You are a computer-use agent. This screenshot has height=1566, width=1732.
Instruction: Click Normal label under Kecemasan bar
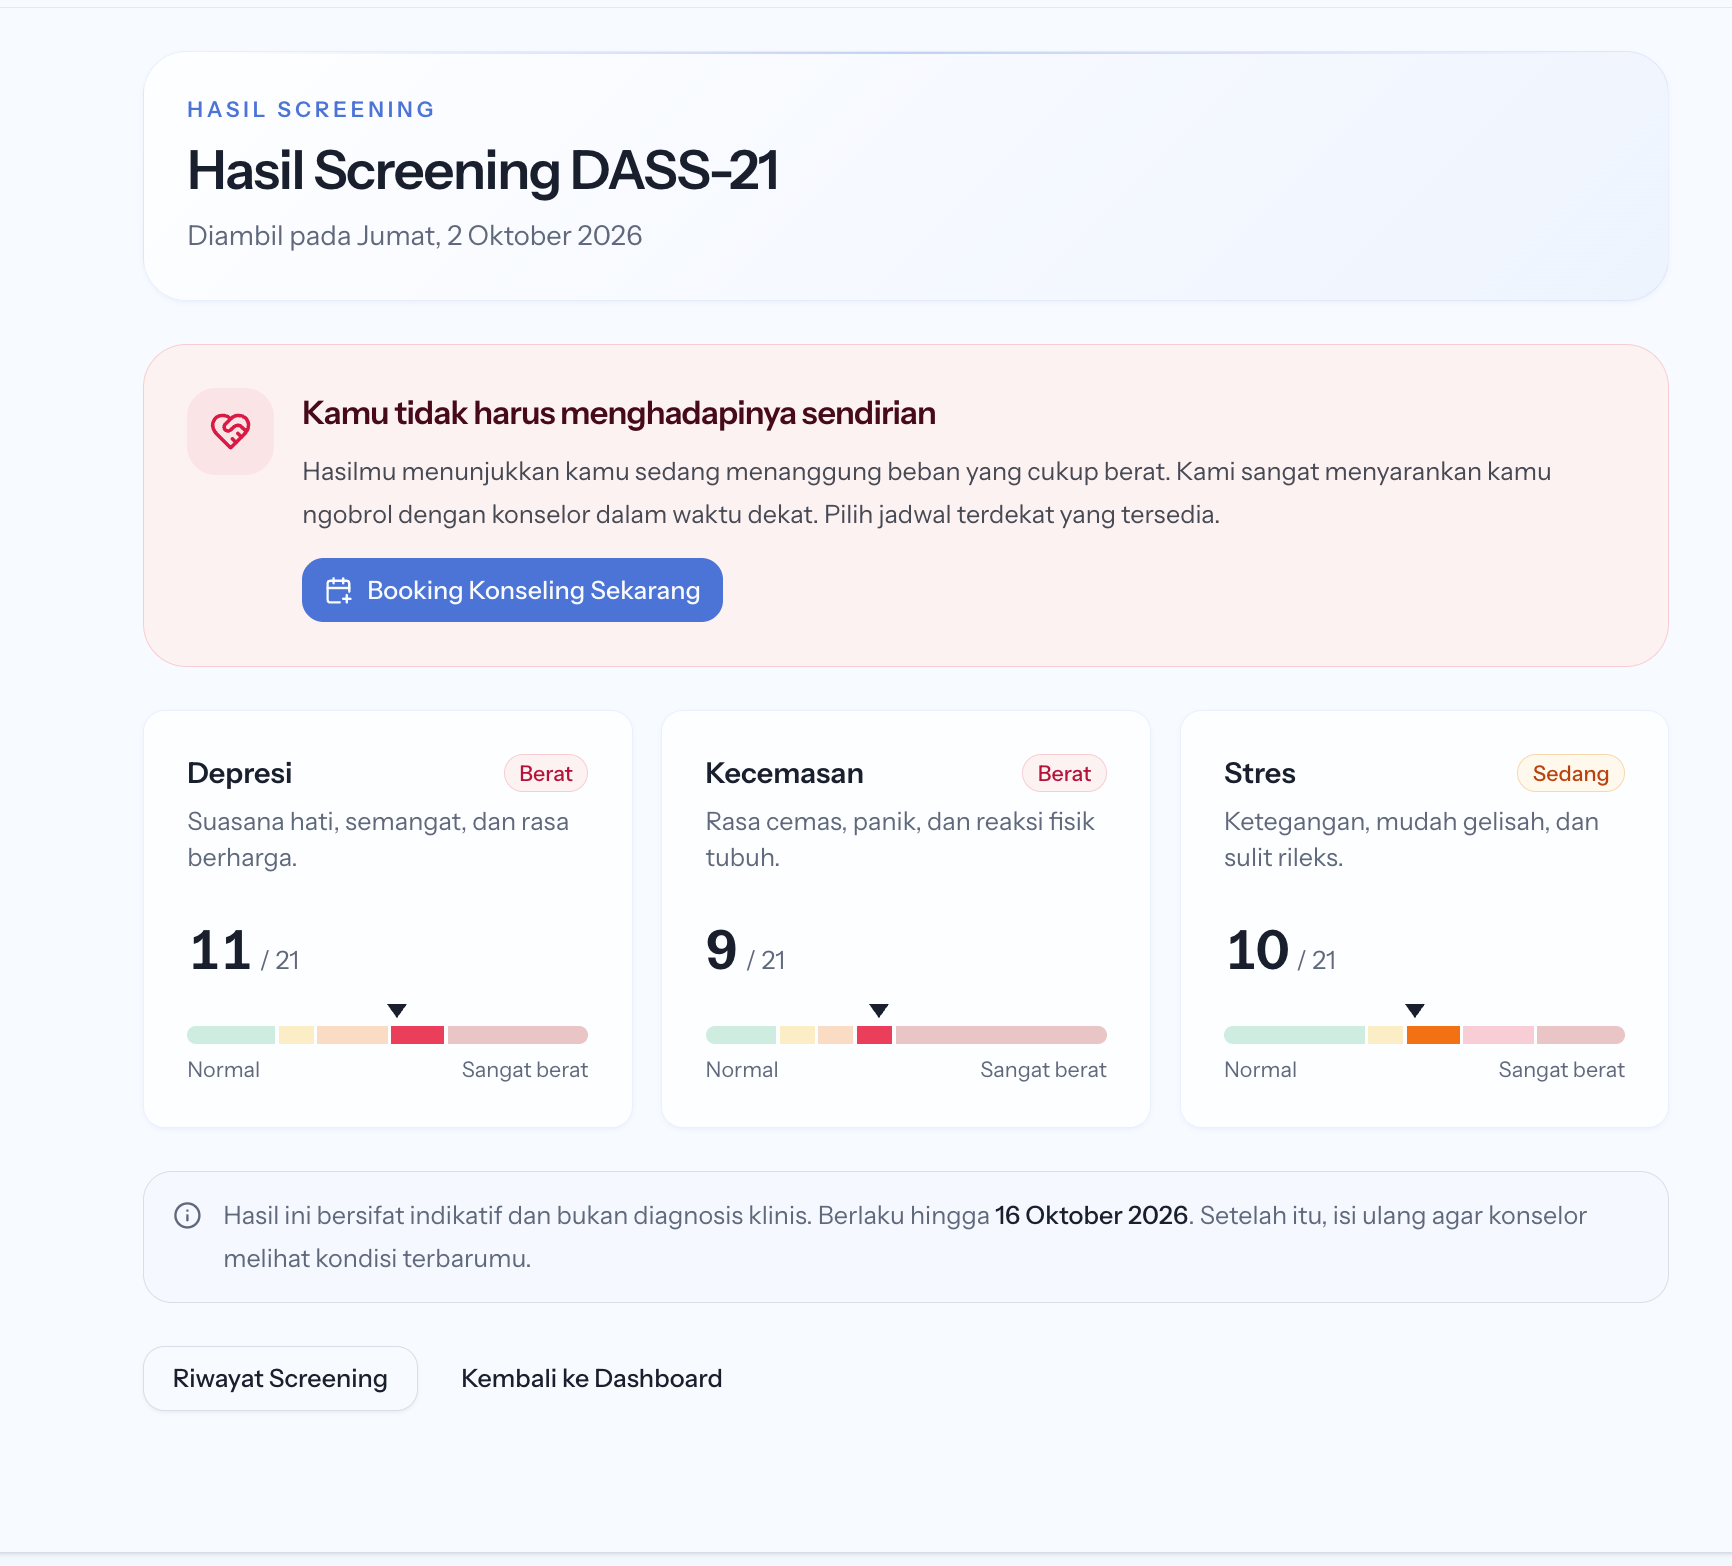point(742,1070)
